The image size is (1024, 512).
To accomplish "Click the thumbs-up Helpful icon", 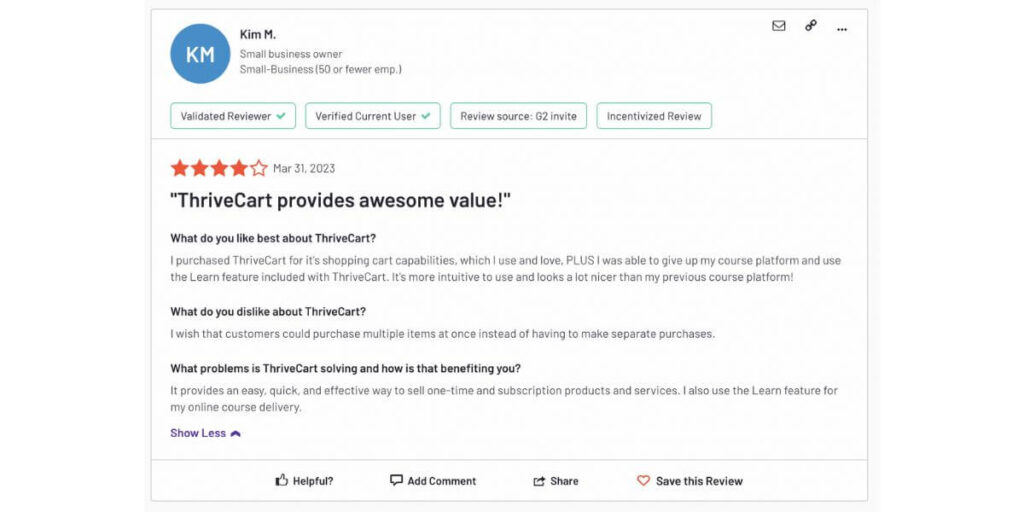I will [x=282, y=481].
